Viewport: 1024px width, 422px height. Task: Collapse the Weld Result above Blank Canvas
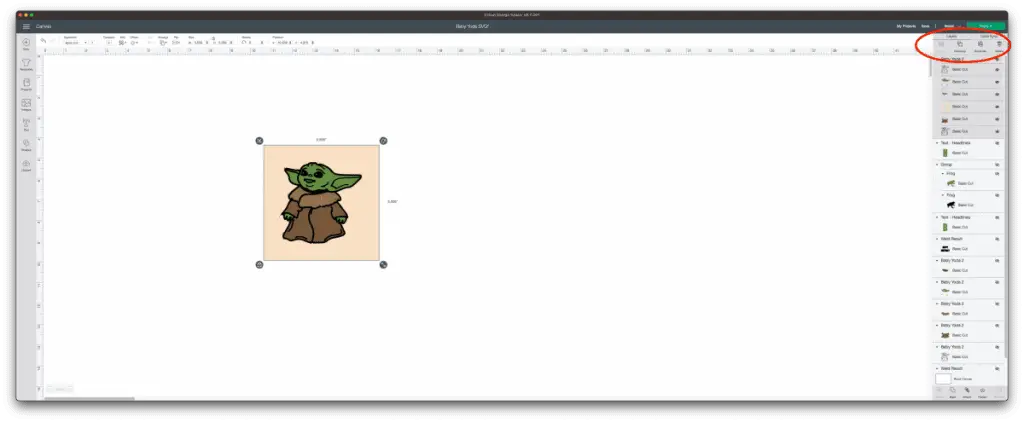tap(938, 368)
